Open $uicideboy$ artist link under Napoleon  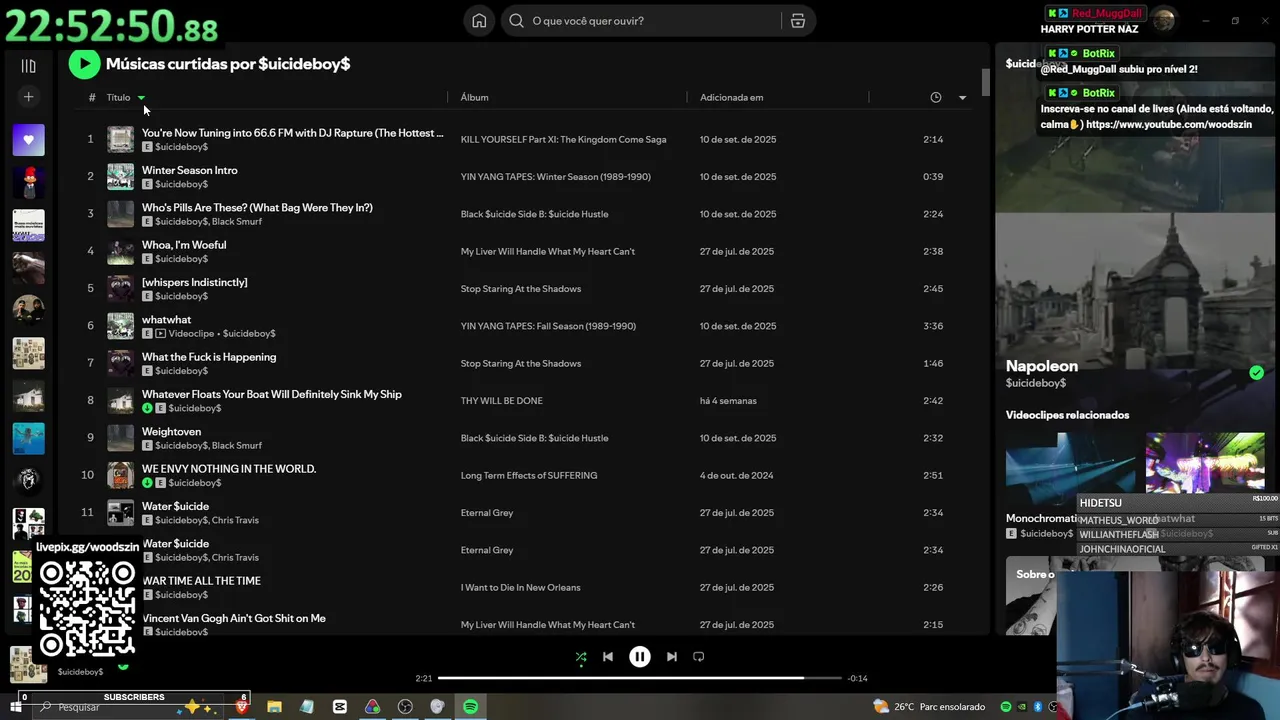[1036, 384]
